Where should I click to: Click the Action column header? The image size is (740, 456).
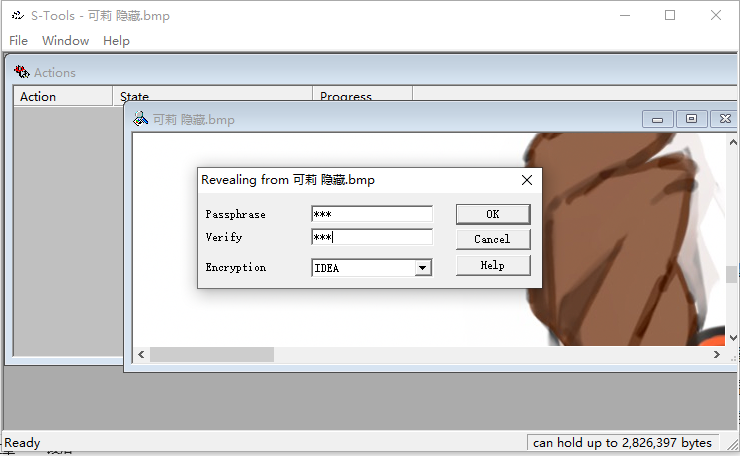(62, 97)
